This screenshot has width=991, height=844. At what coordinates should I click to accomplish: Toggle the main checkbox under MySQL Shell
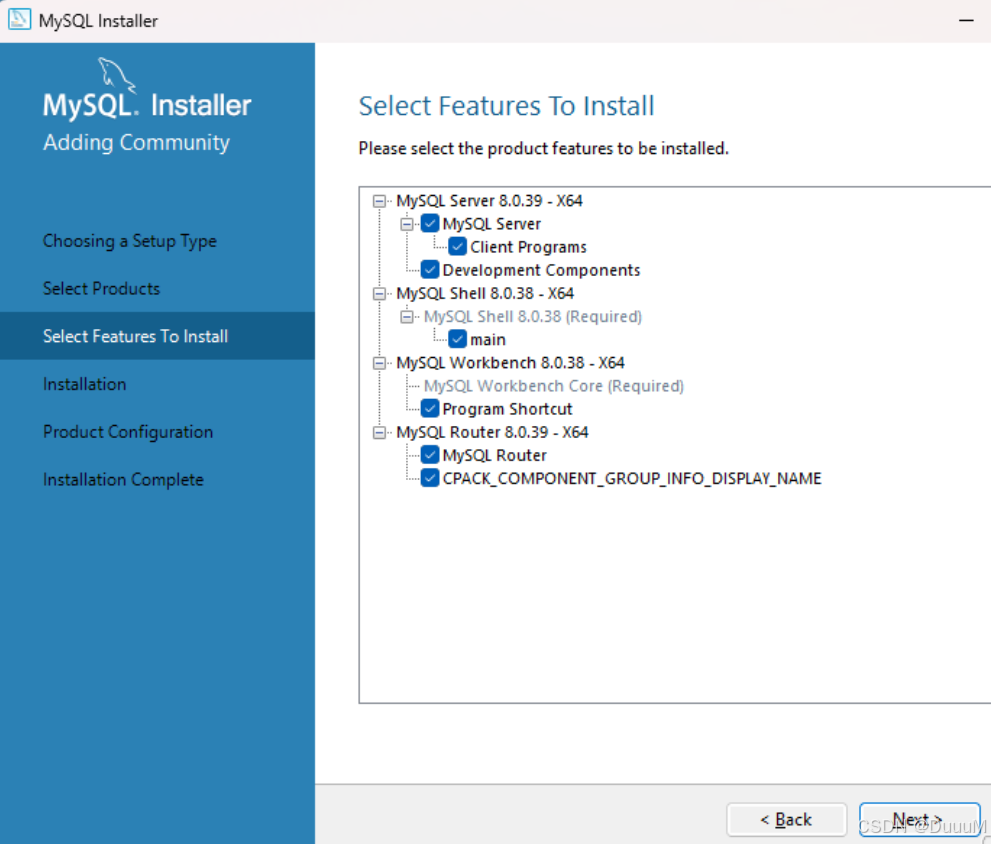(x=457, y=339)
